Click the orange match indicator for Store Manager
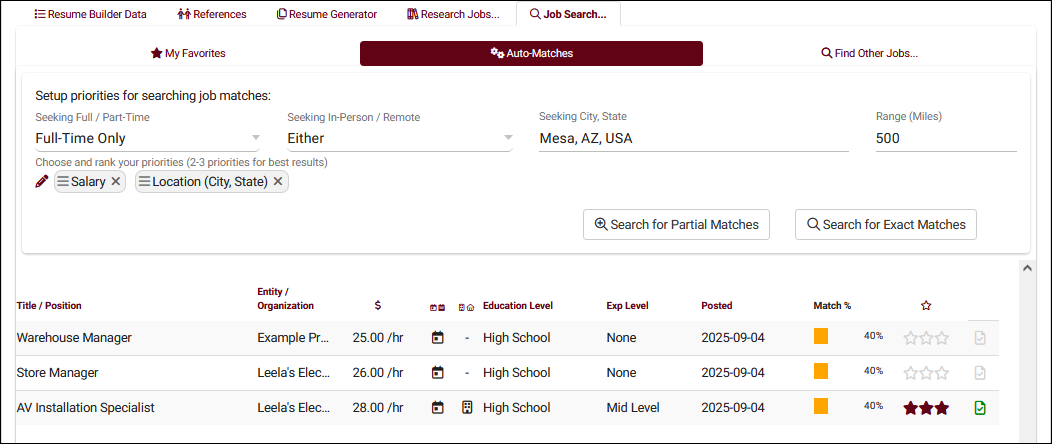The height and width of the screenshot is (444, 1052). tap(821, 372)
